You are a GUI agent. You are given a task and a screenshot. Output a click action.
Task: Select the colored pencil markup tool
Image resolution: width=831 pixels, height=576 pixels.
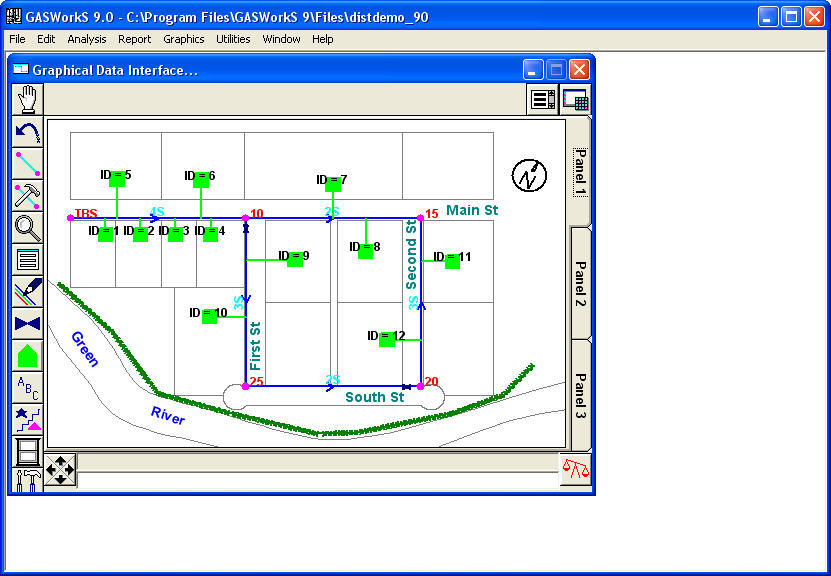[26, 291]
